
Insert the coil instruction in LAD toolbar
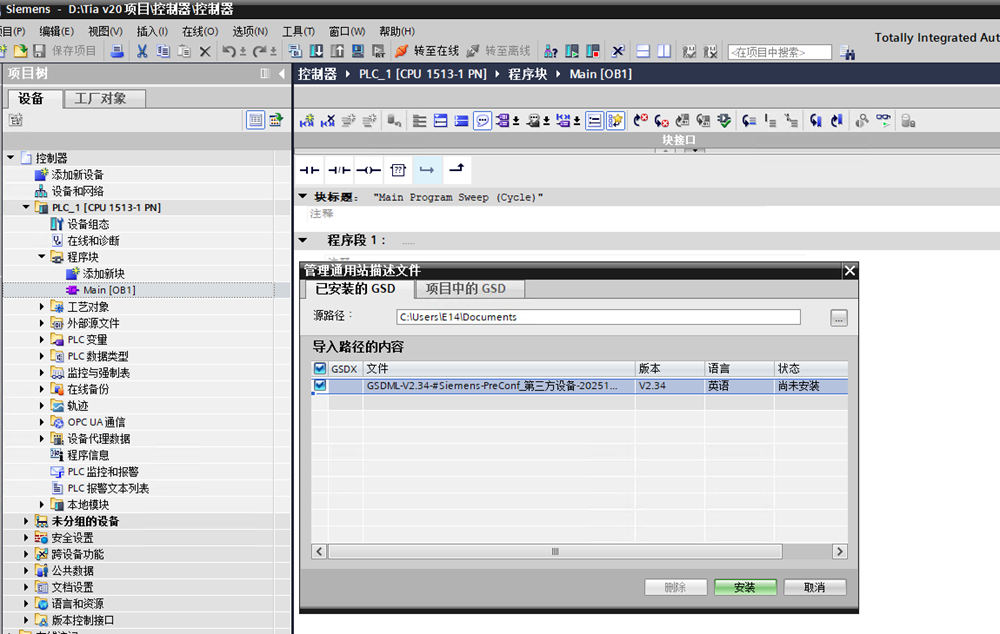click(368, 170)
